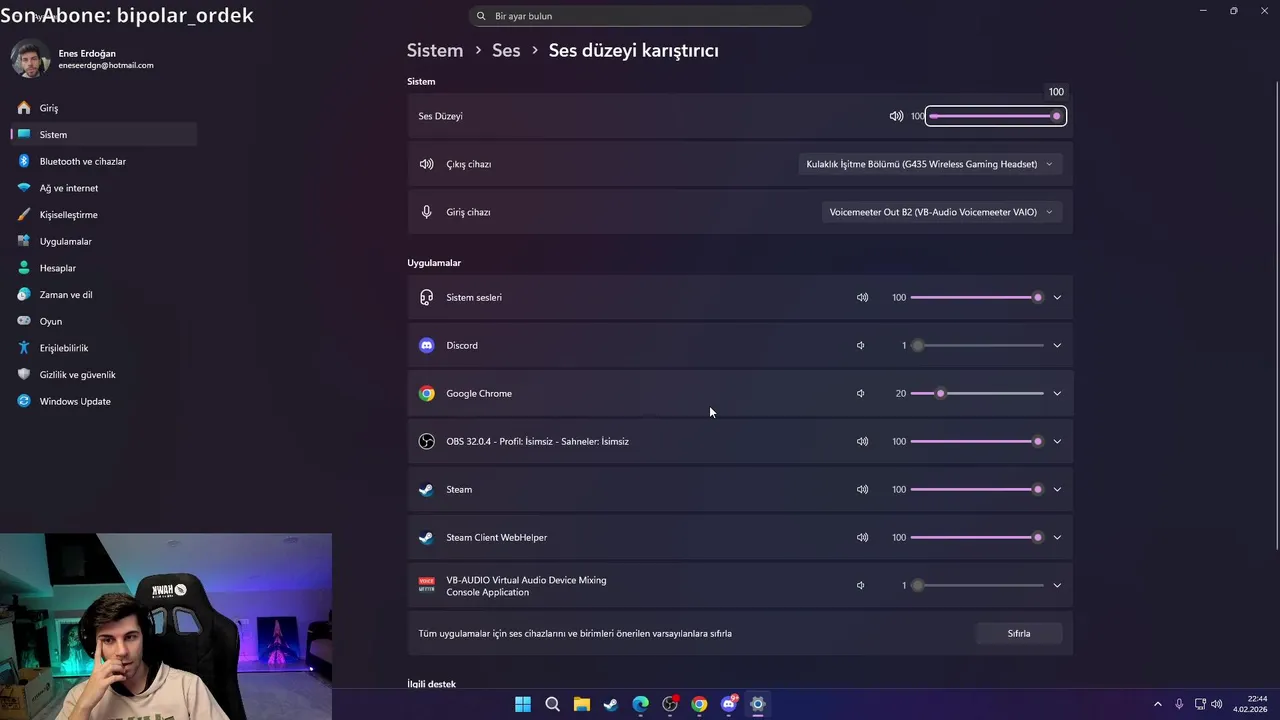This screenshot has height=720, width=1280.
Task: Expand OBS 32.0.4 row chevron
Action: click(x=1057, y=441)
